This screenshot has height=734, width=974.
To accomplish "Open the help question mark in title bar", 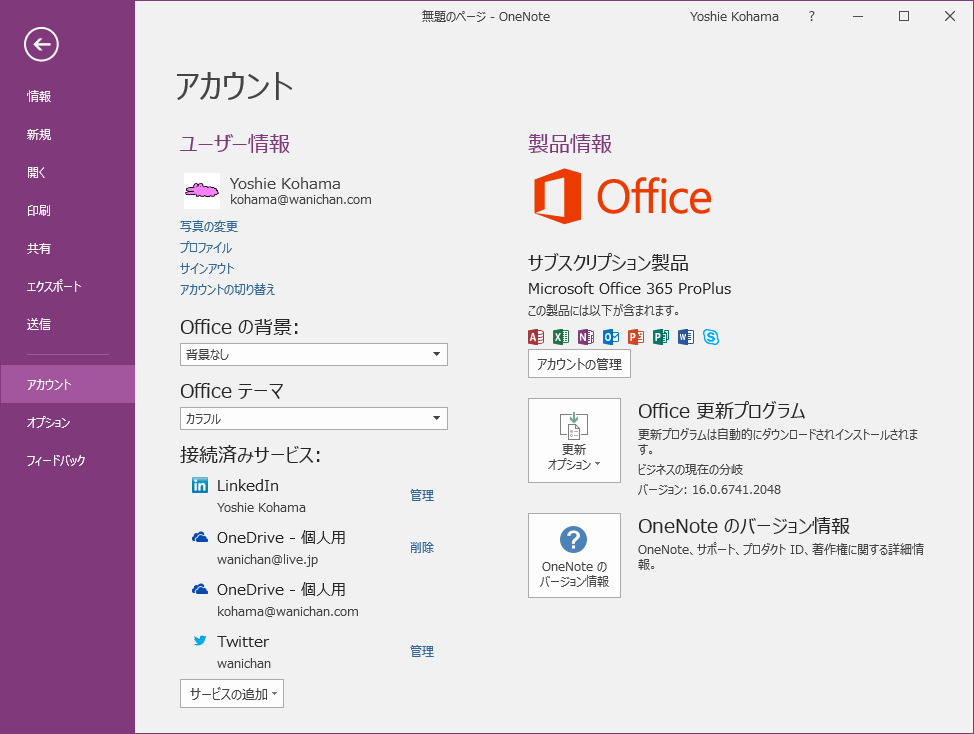I will pos(811,16).
